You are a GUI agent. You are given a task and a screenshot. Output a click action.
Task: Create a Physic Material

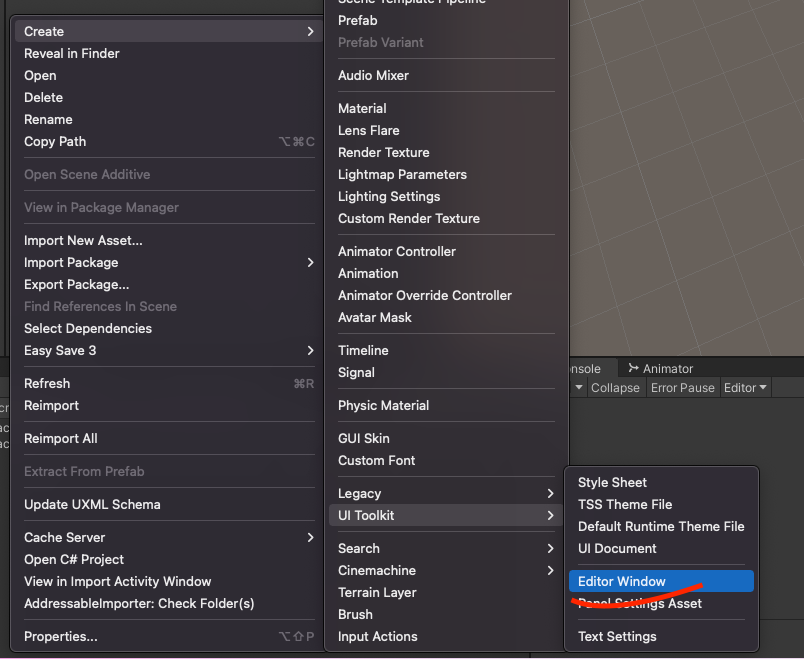click(x=446, y=406)
